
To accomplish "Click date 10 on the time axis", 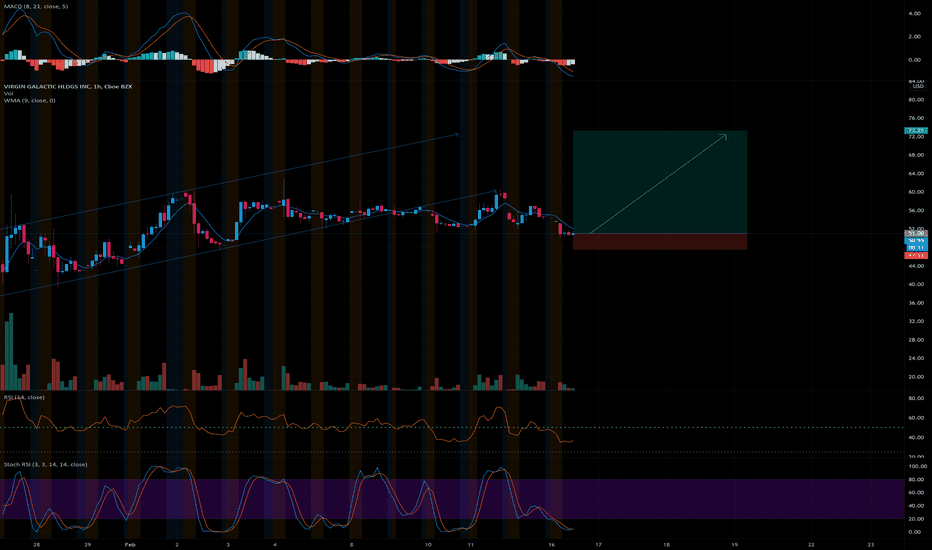I will point(428,545).
